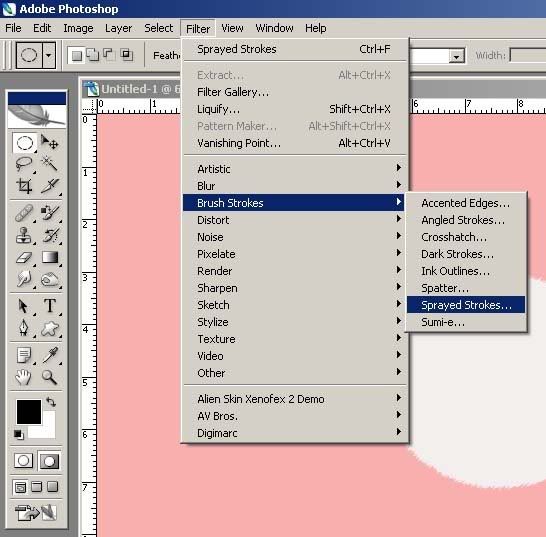The width and height of the screenshot is (546, 537).
Task: Click the black foreground color swatch
Action: pos(29,412)
